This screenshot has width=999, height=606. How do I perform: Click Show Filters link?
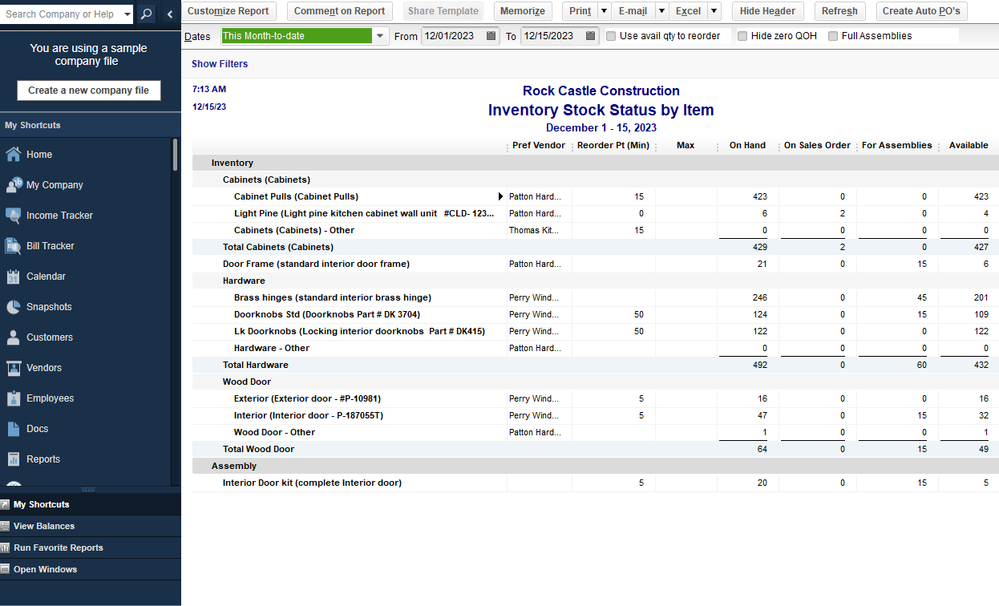coord(219,64)
